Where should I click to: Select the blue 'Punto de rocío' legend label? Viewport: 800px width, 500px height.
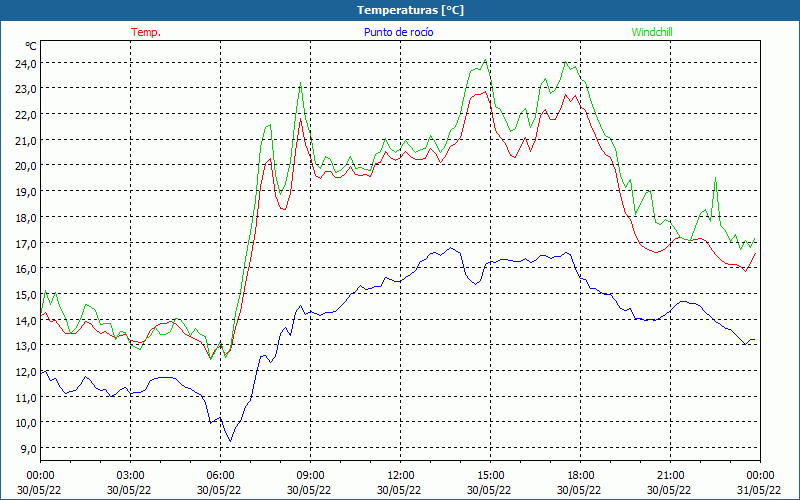pyautogui.click(x=398, y=32)
